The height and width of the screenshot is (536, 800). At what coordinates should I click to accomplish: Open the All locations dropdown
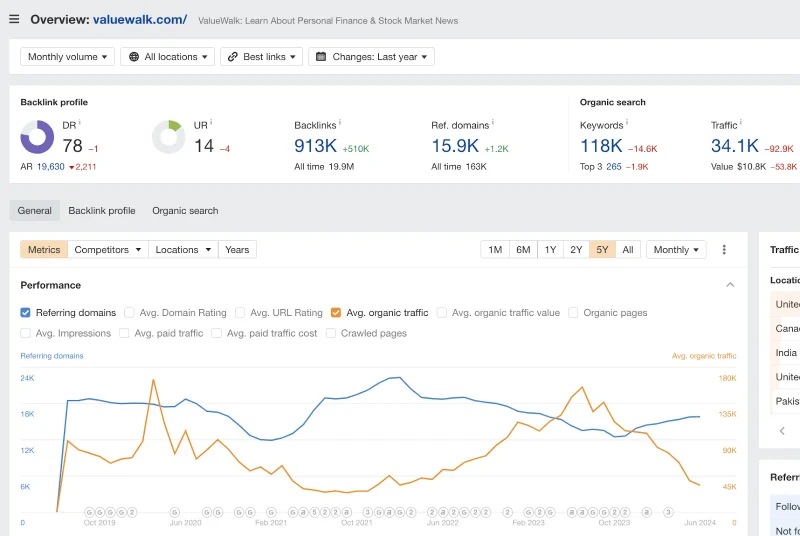pos(167,57)
